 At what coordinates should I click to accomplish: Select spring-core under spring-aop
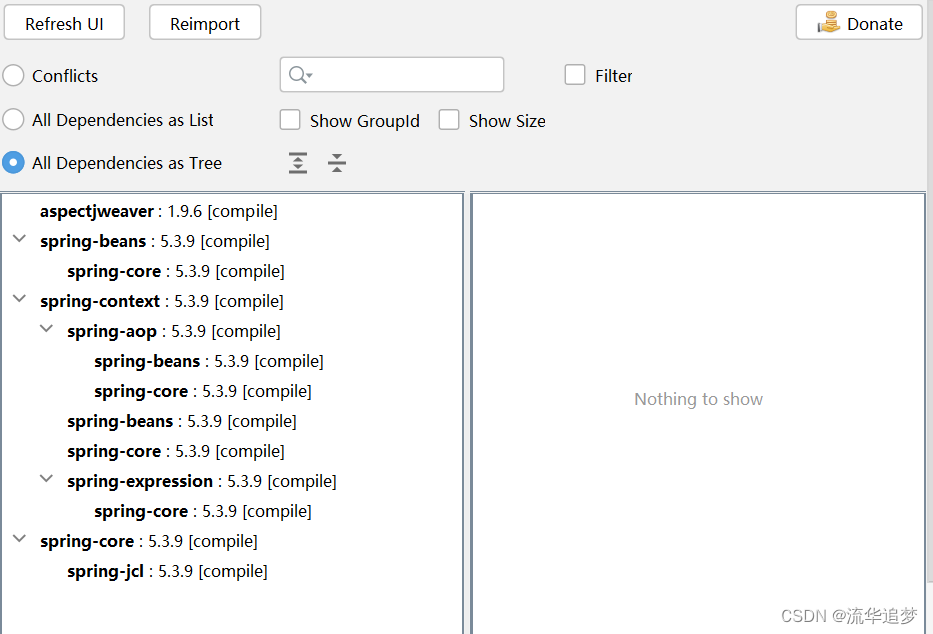[203, 391]
